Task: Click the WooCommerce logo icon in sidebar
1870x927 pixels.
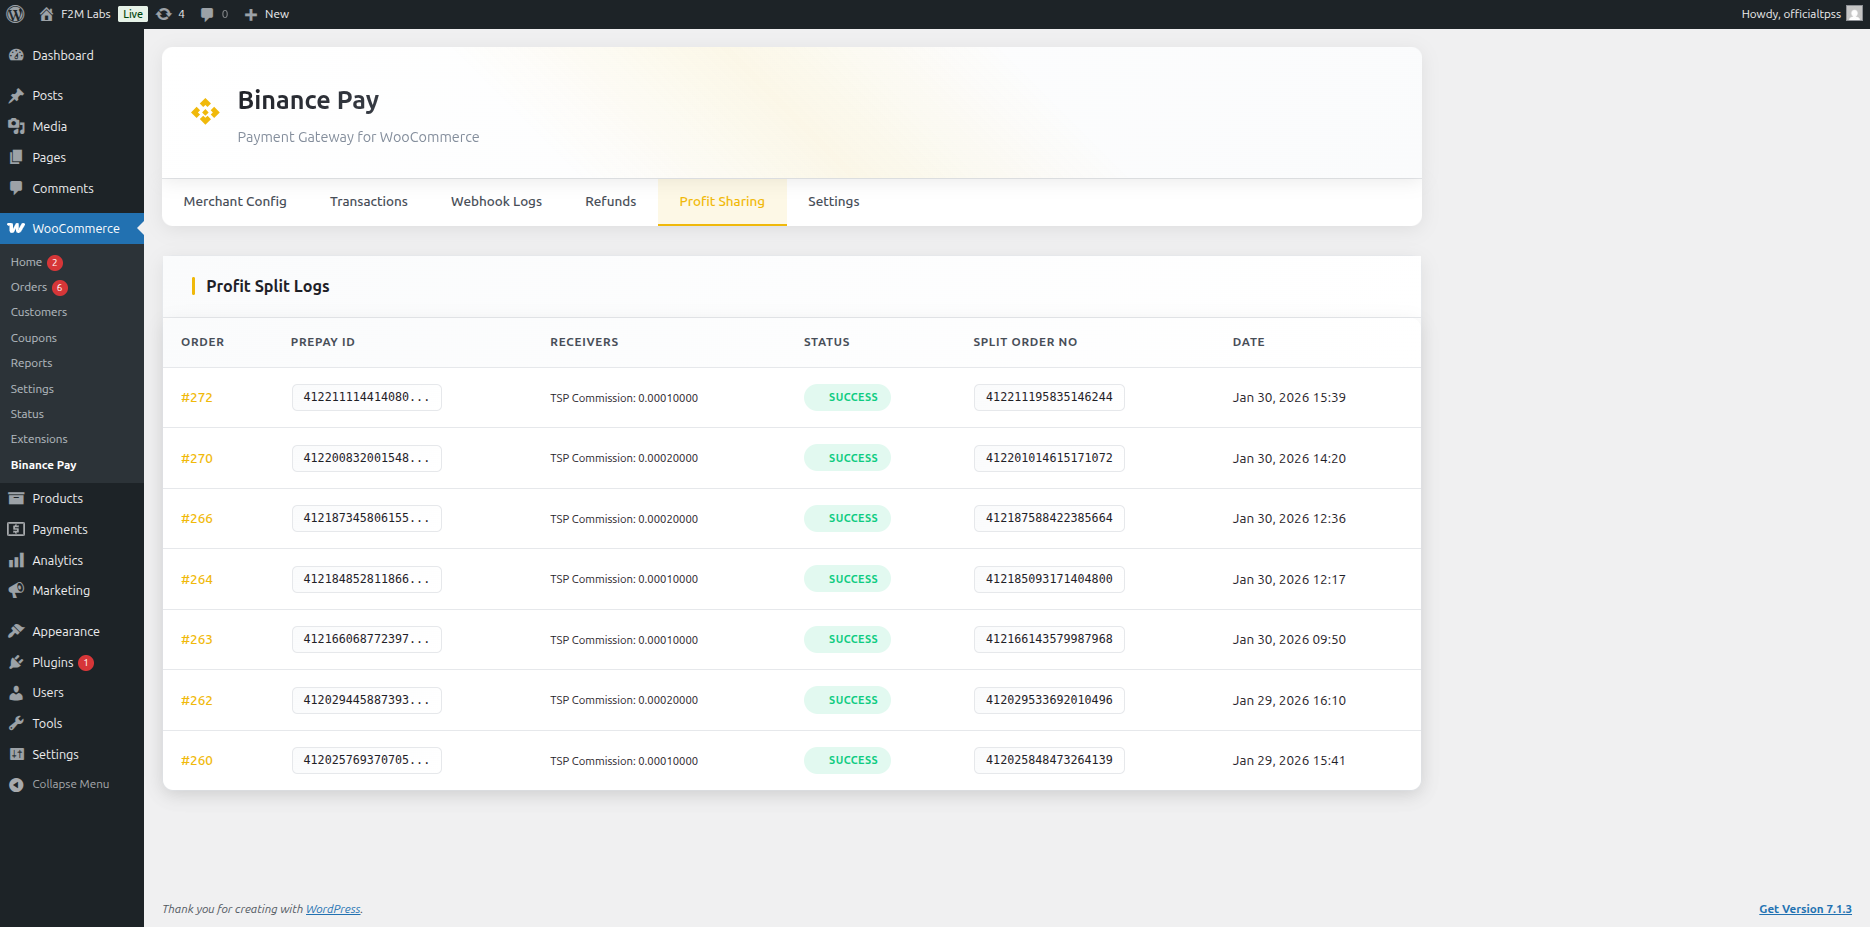Action: click(16, 228)
